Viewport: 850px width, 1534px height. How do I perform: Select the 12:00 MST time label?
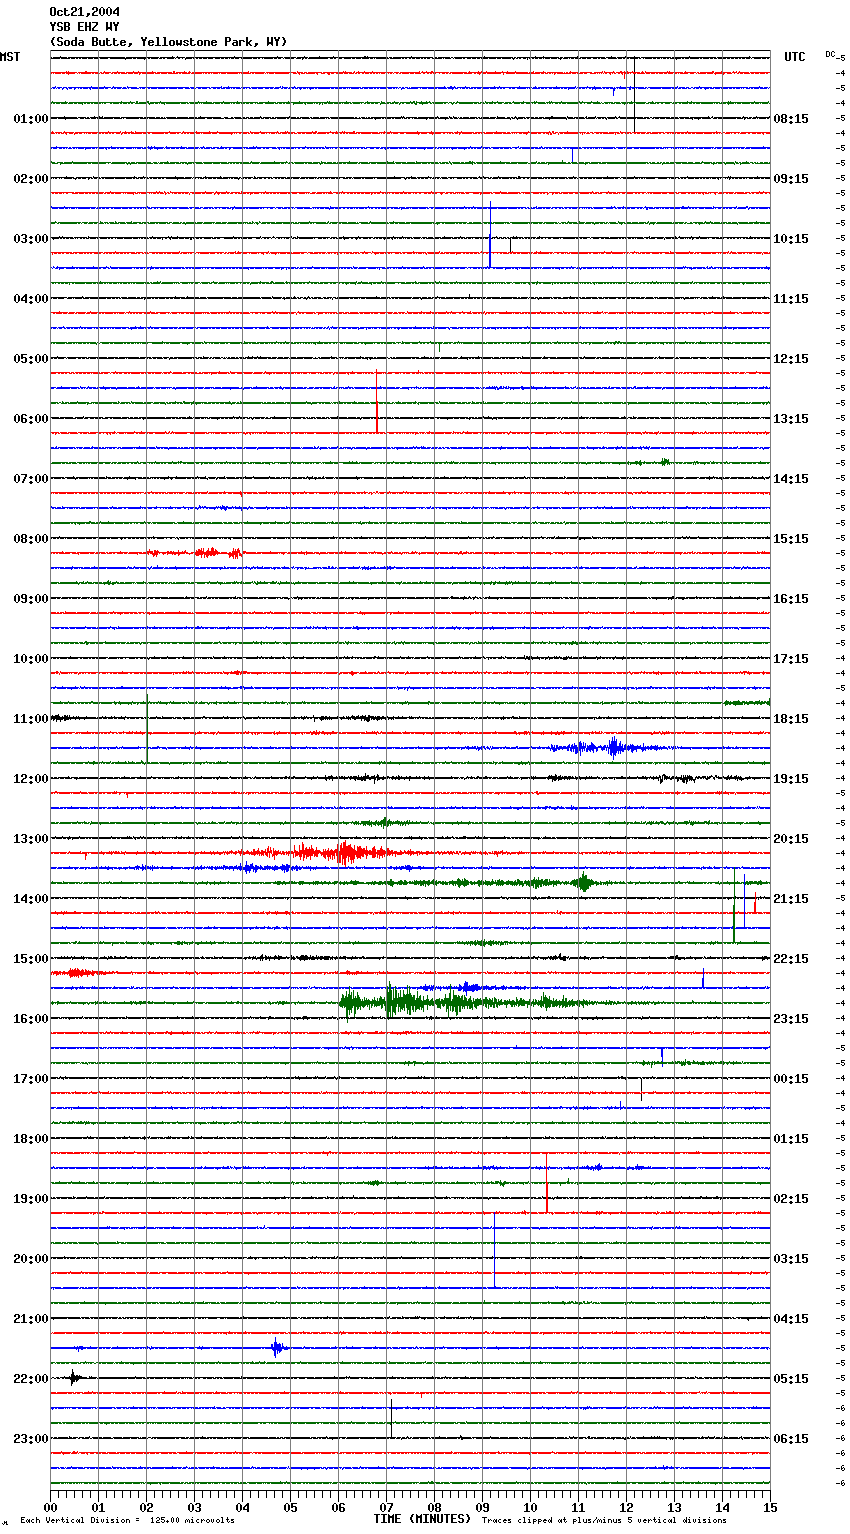(31, 779)
